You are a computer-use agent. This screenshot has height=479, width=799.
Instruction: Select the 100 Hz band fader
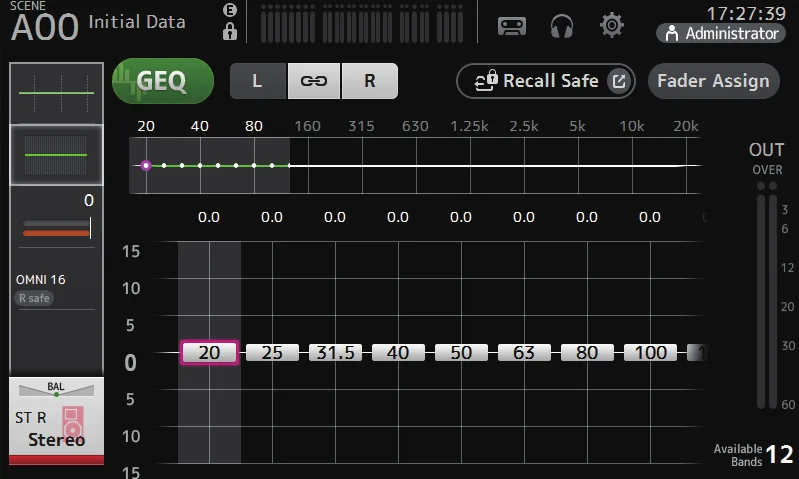tap(650, 353)
